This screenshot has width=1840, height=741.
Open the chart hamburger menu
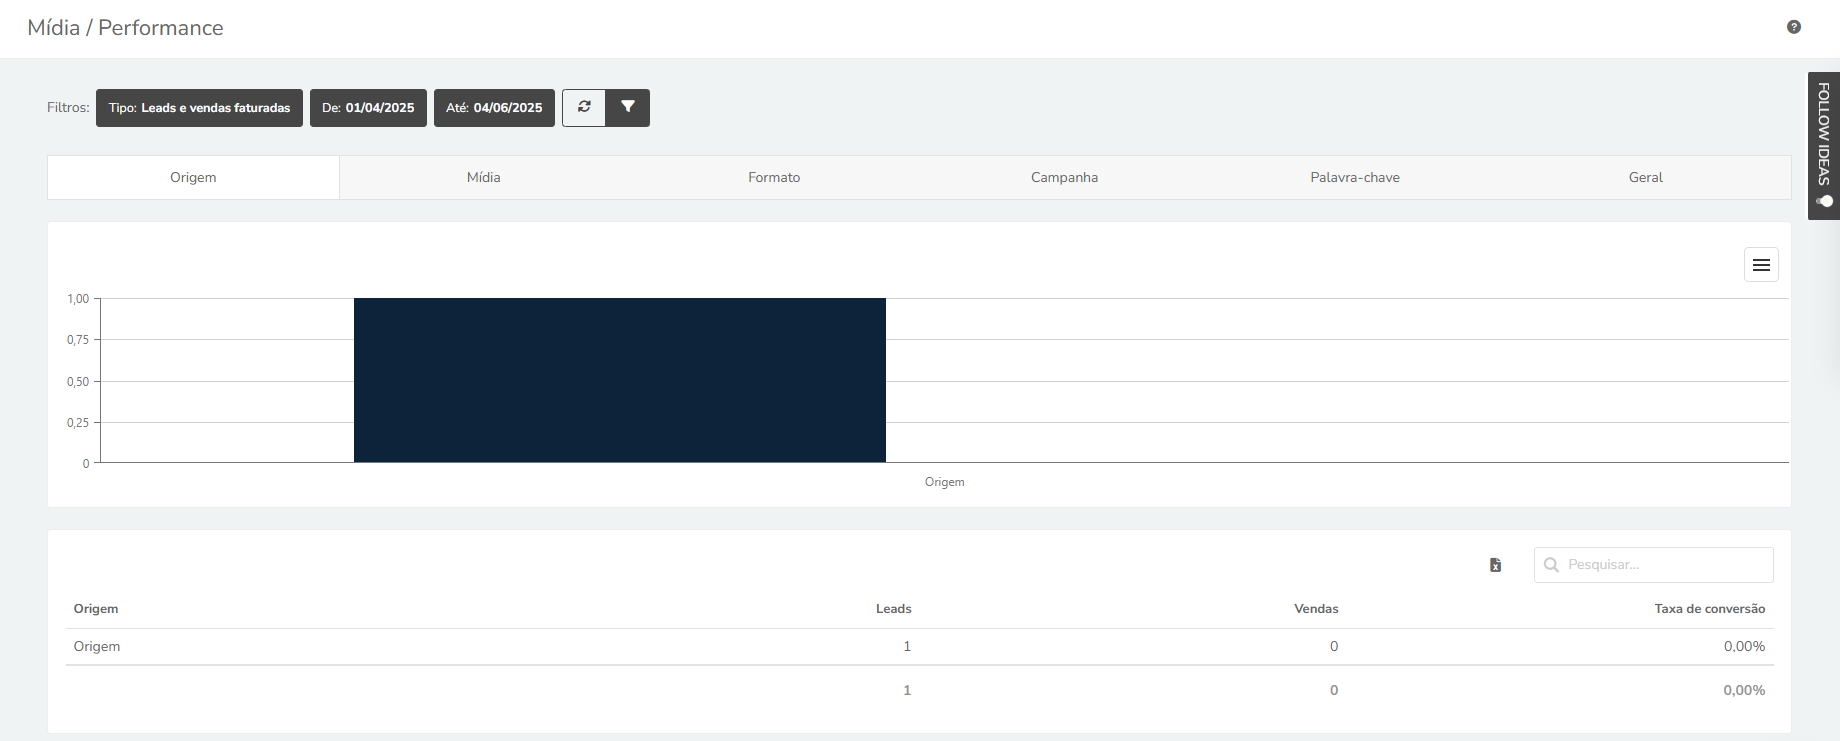point(1761,265)
